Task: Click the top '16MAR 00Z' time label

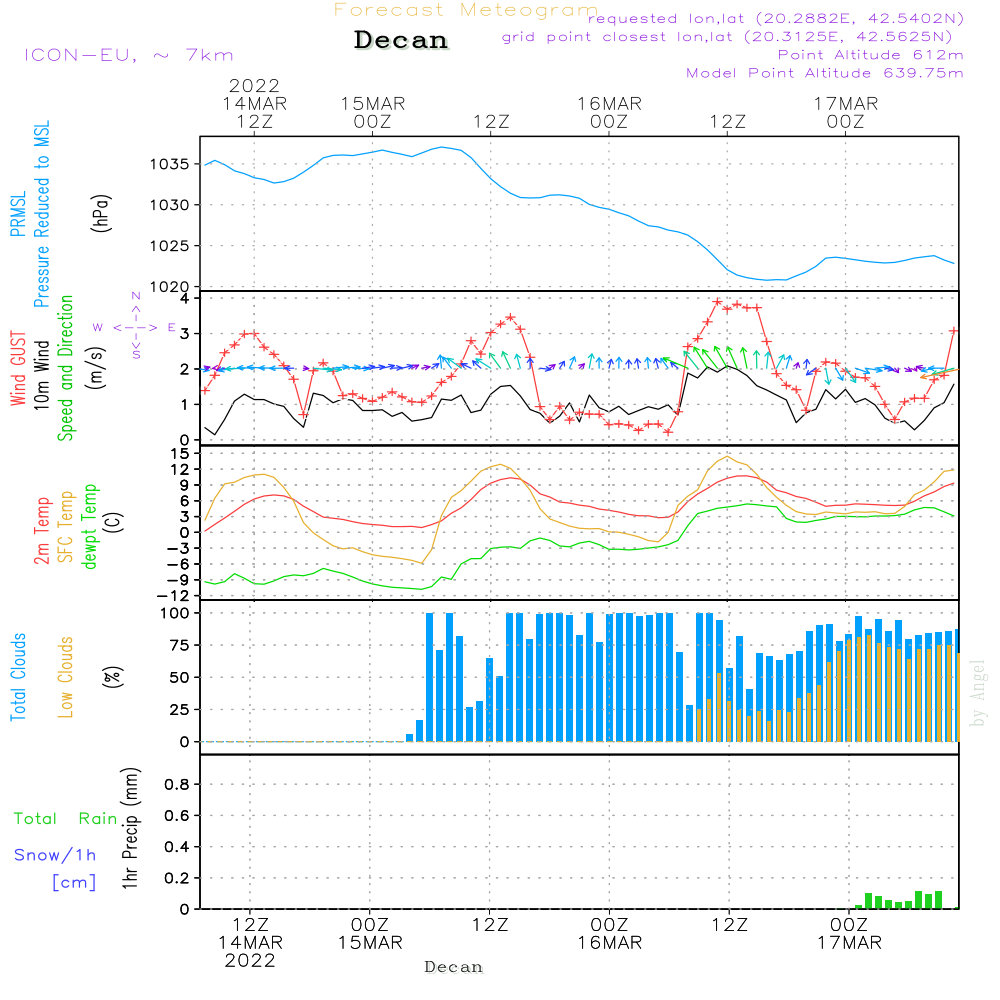Action: point(609,112)
